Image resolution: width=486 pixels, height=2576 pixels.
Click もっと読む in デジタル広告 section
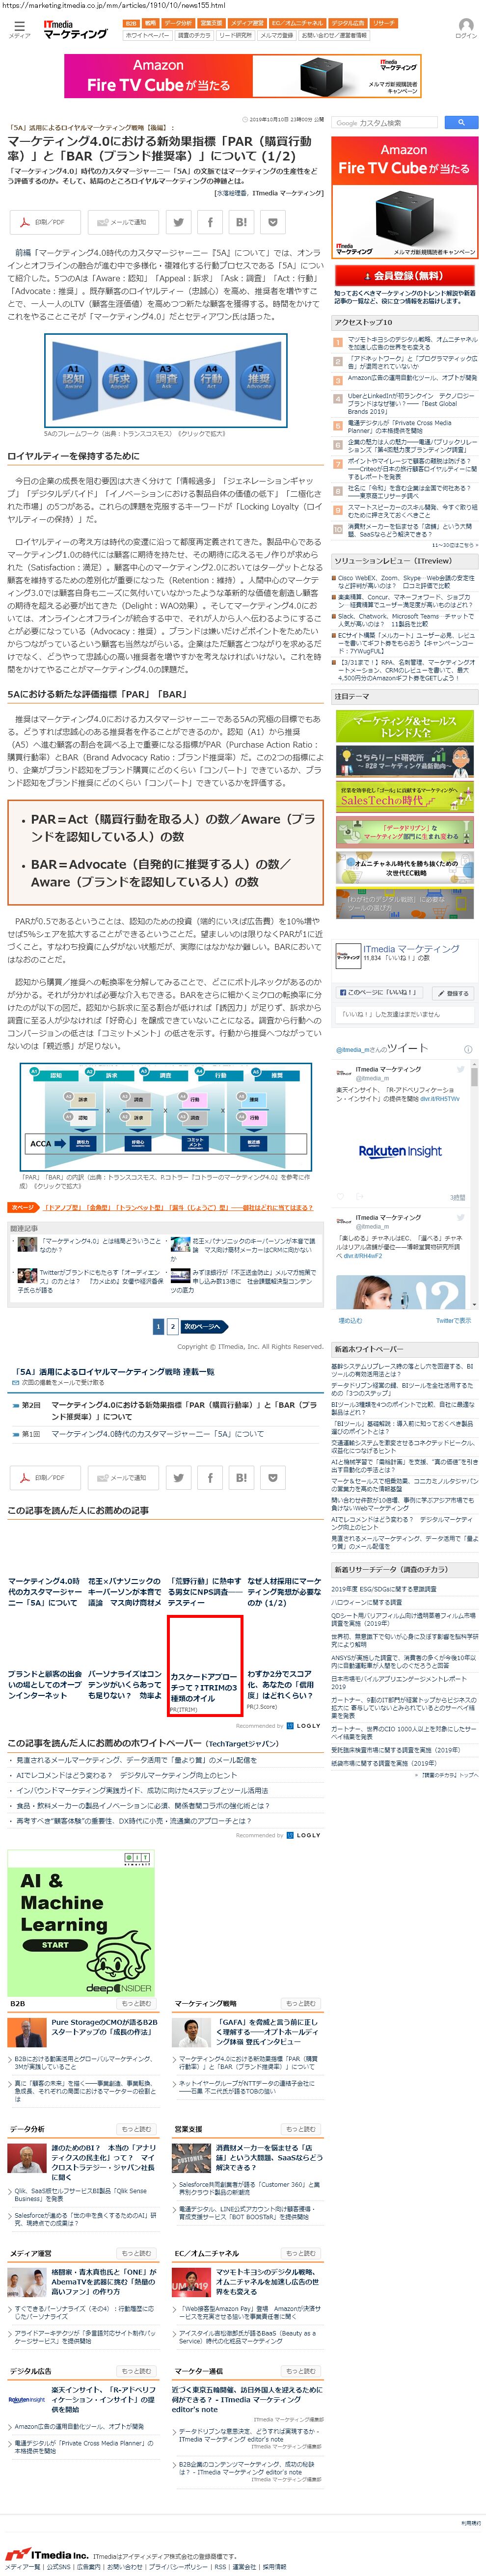click(x=136, y=2371)
